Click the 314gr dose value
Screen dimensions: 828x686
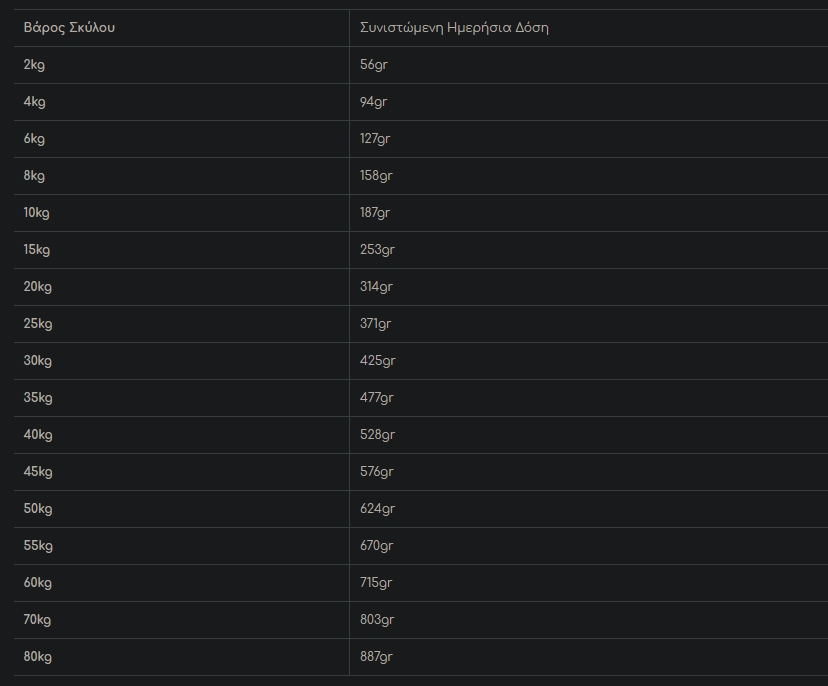pyautogui.click(x=376, y=287)
